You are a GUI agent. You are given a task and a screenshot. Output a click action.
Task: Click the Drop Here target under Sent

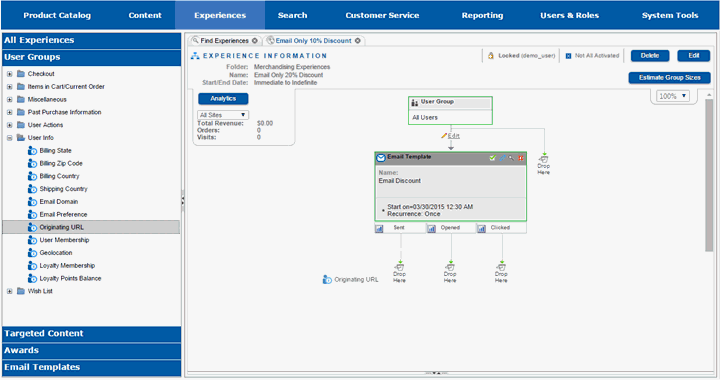point(399,272)
